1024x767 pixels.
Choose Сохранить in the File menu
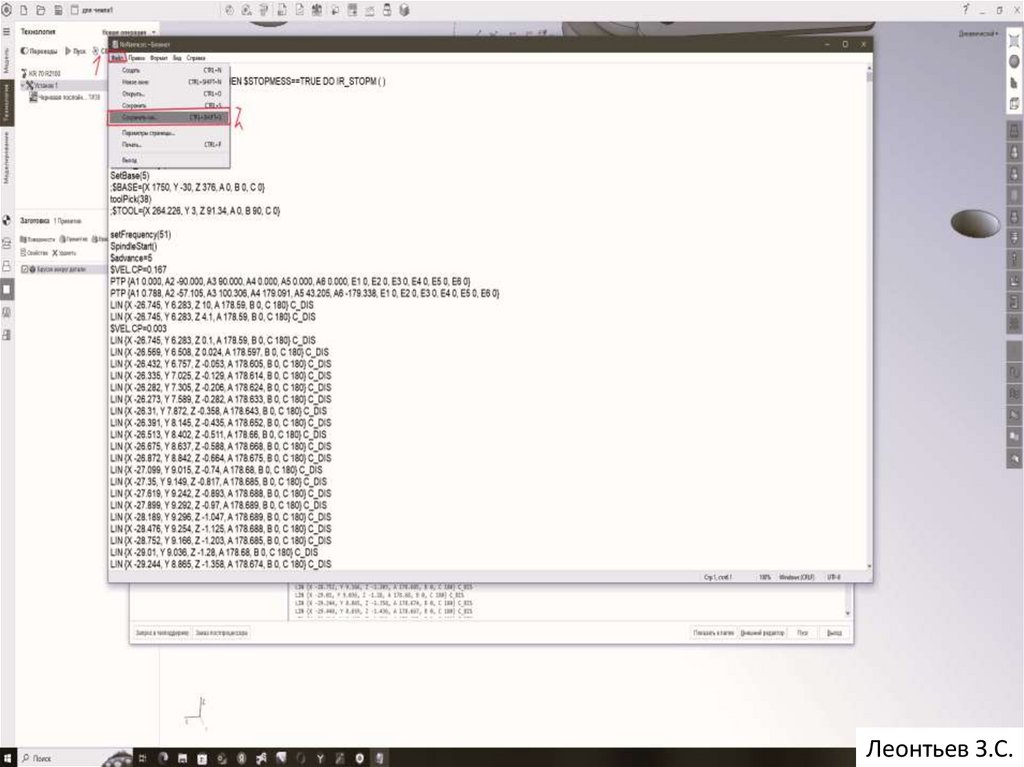click(168, 105)
